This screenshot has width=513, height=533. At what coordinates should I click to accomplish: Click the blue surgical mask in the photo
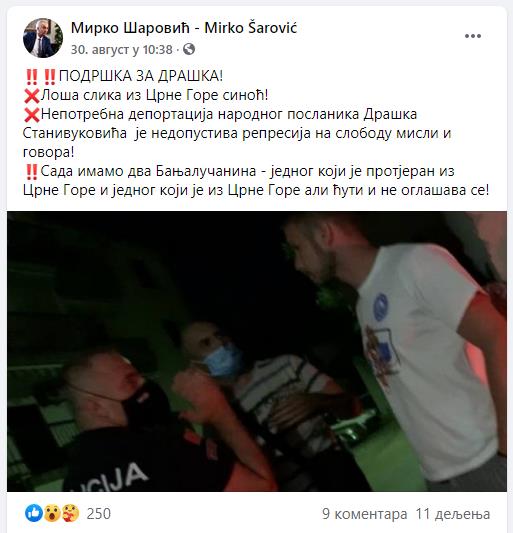(x=223, y=361)
